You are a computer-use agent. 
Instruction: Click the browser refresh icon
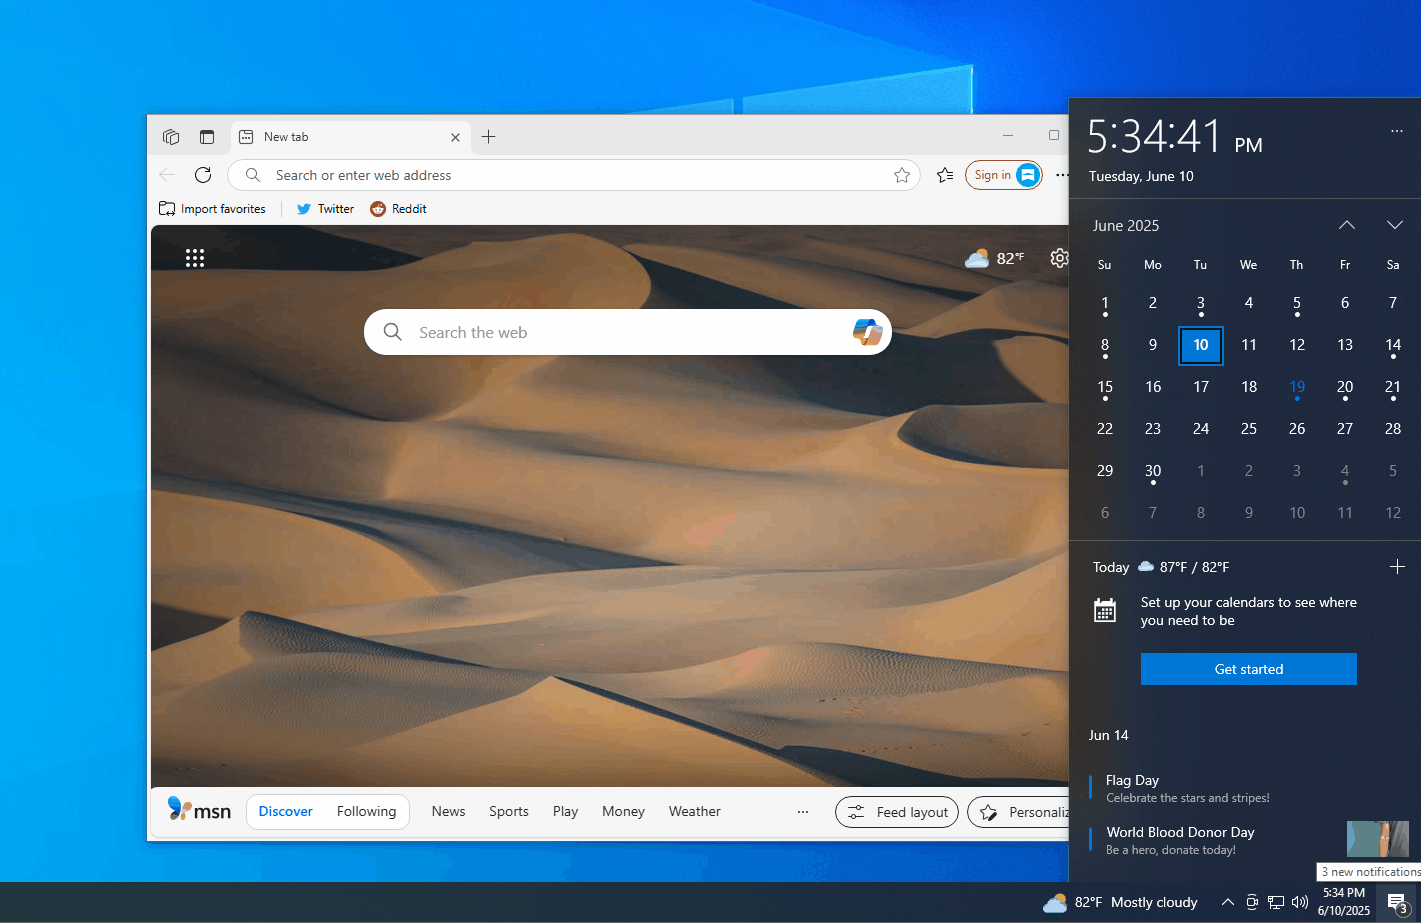click(x=203, y=175)
